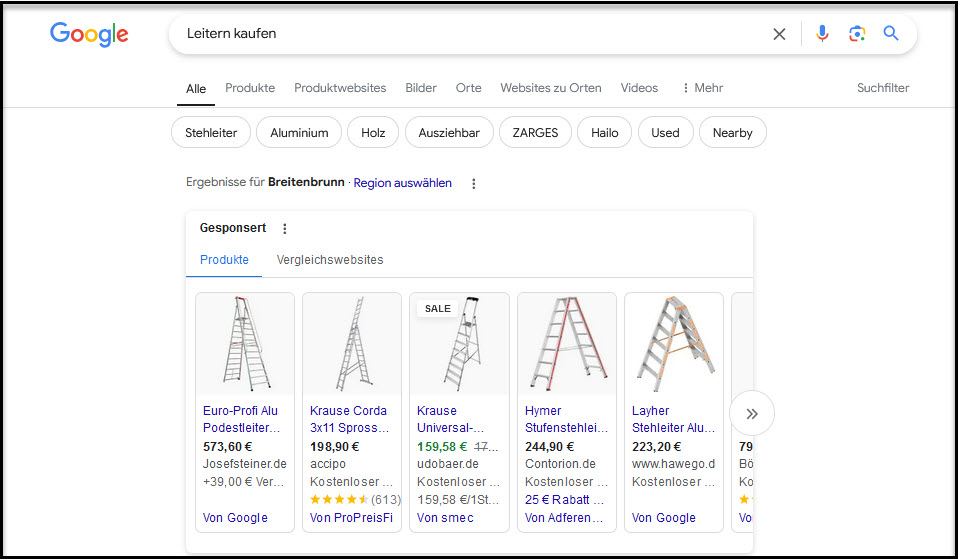
Task: Switch to the Videos tab
Action: (639, 88)
